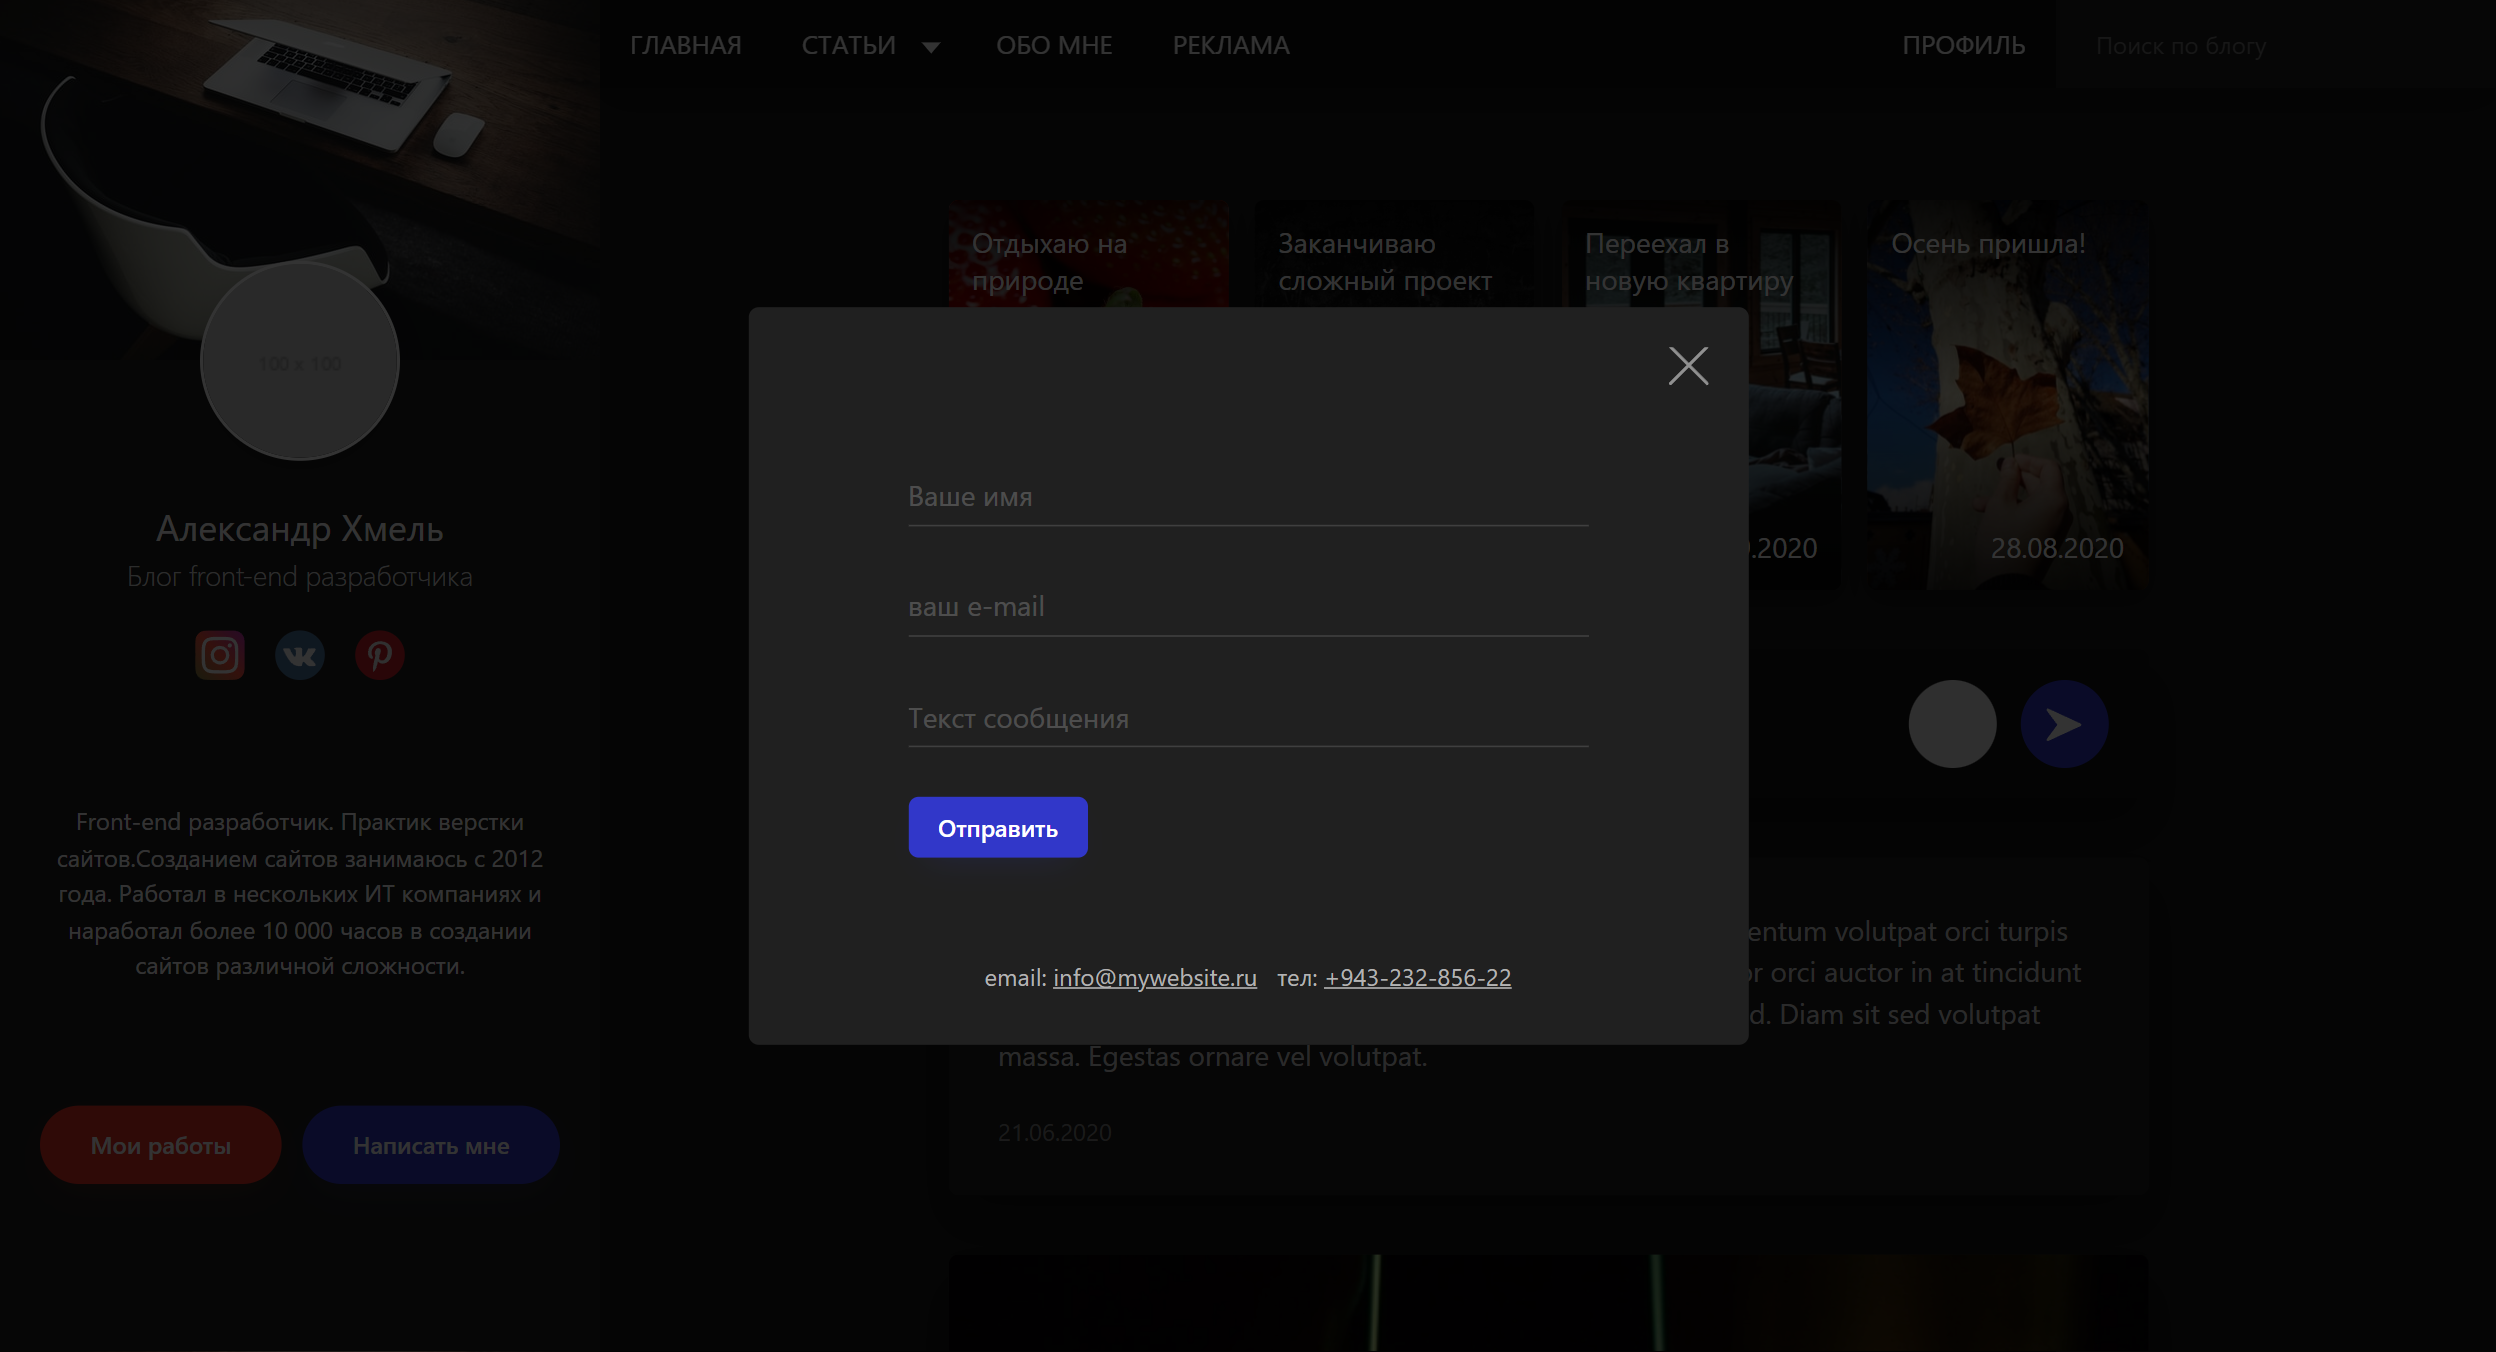Image resolution: width=2496 pixels, height=1352 pixels.
Task: Open the СТАТЬИ menu item
Action: tap(849, 46)
